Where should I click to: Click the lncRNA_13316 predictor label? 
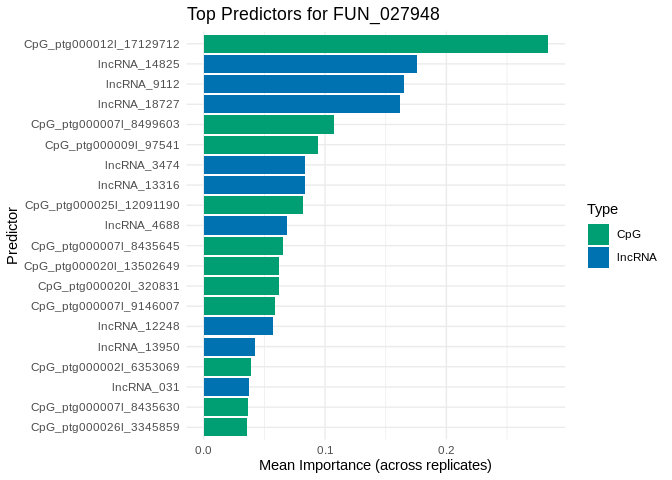138,185
